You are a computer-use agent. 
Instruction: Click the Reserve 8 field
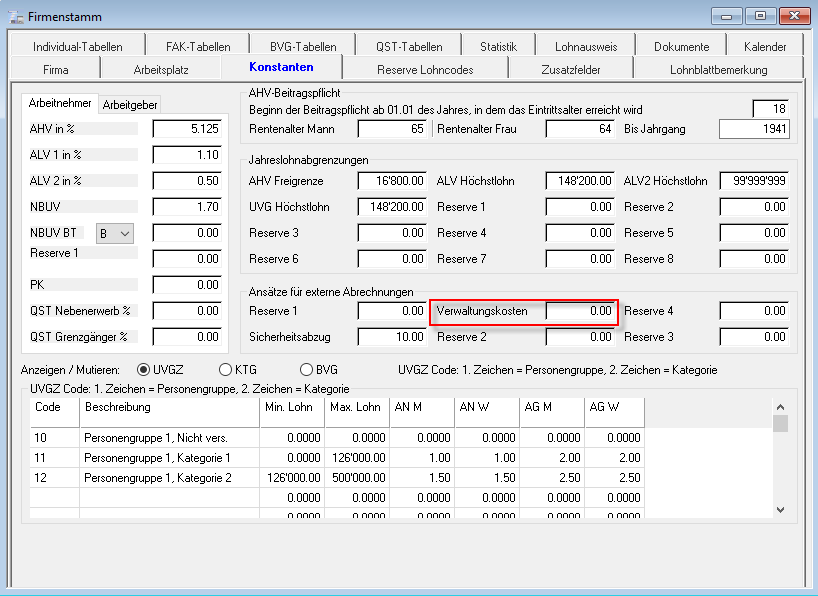coord(754,259)
